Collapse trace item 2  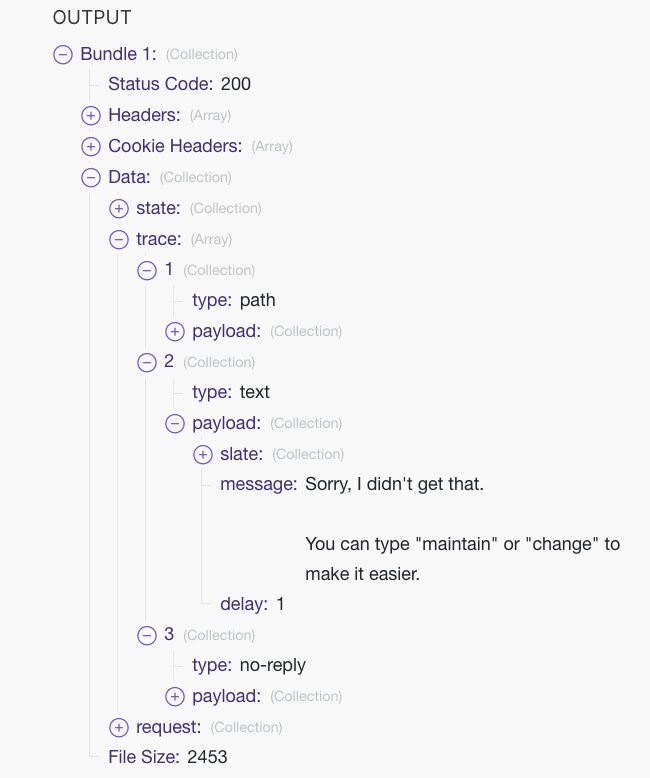147,363
